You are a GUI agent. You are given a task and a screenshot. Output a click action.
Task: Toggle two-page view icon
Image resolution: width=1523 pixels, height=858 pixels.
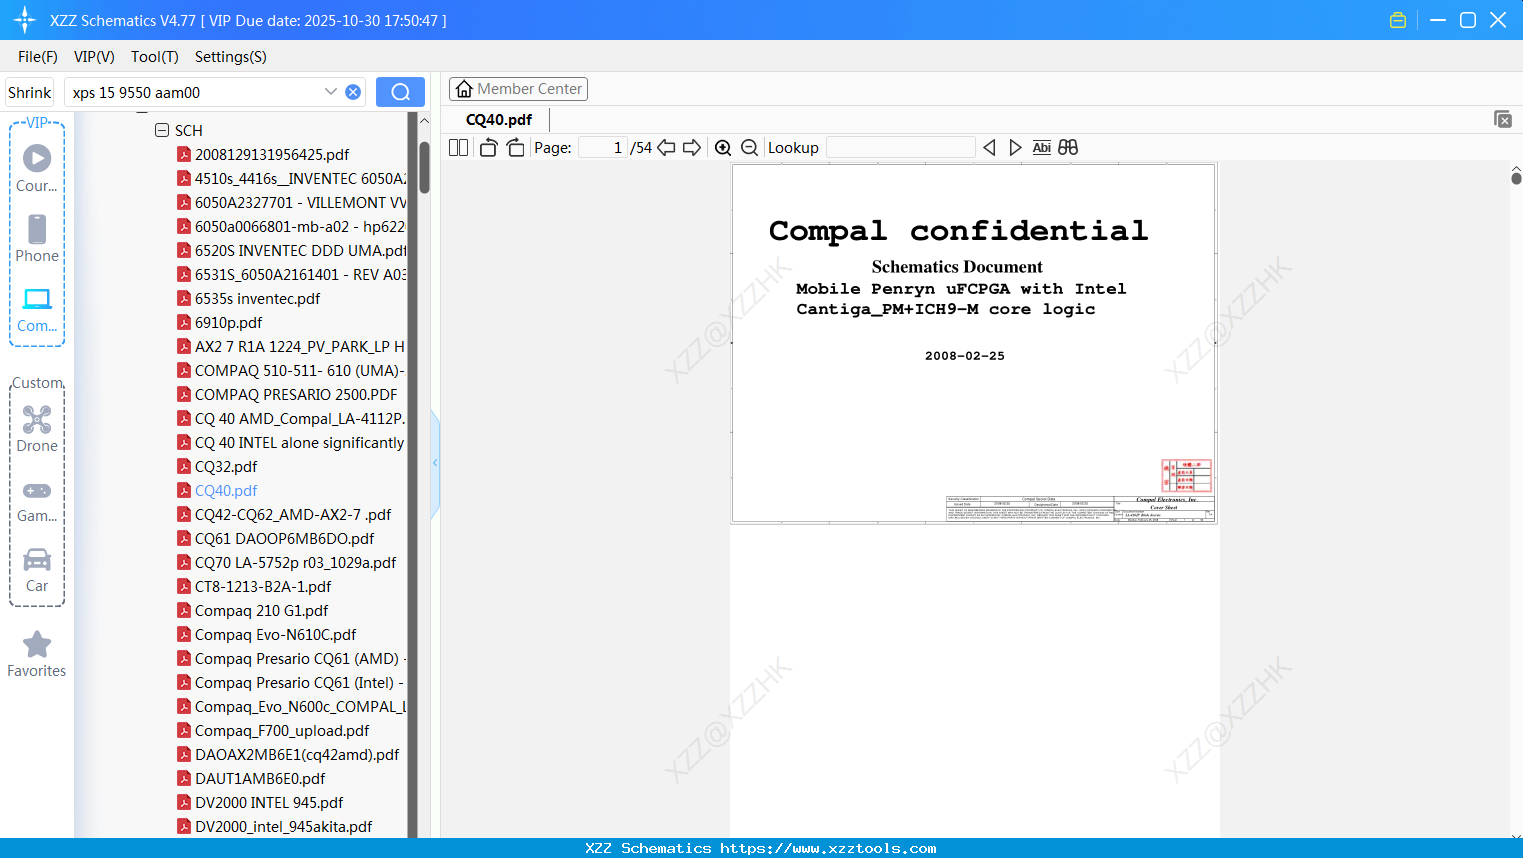[x=458, y=148]
